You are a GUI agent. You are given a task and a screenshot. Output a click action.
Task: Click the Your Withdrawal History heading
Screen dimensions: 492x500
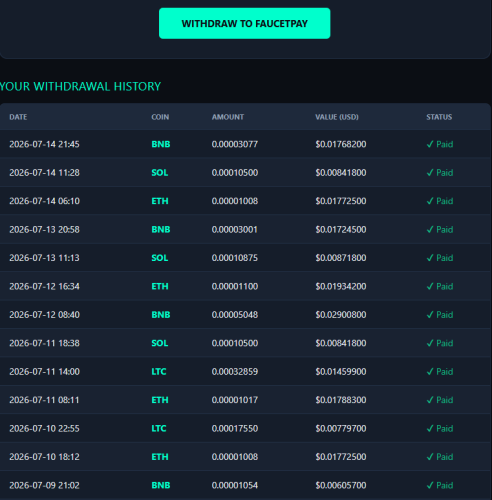pyautogui.click(x=80, y=86)
